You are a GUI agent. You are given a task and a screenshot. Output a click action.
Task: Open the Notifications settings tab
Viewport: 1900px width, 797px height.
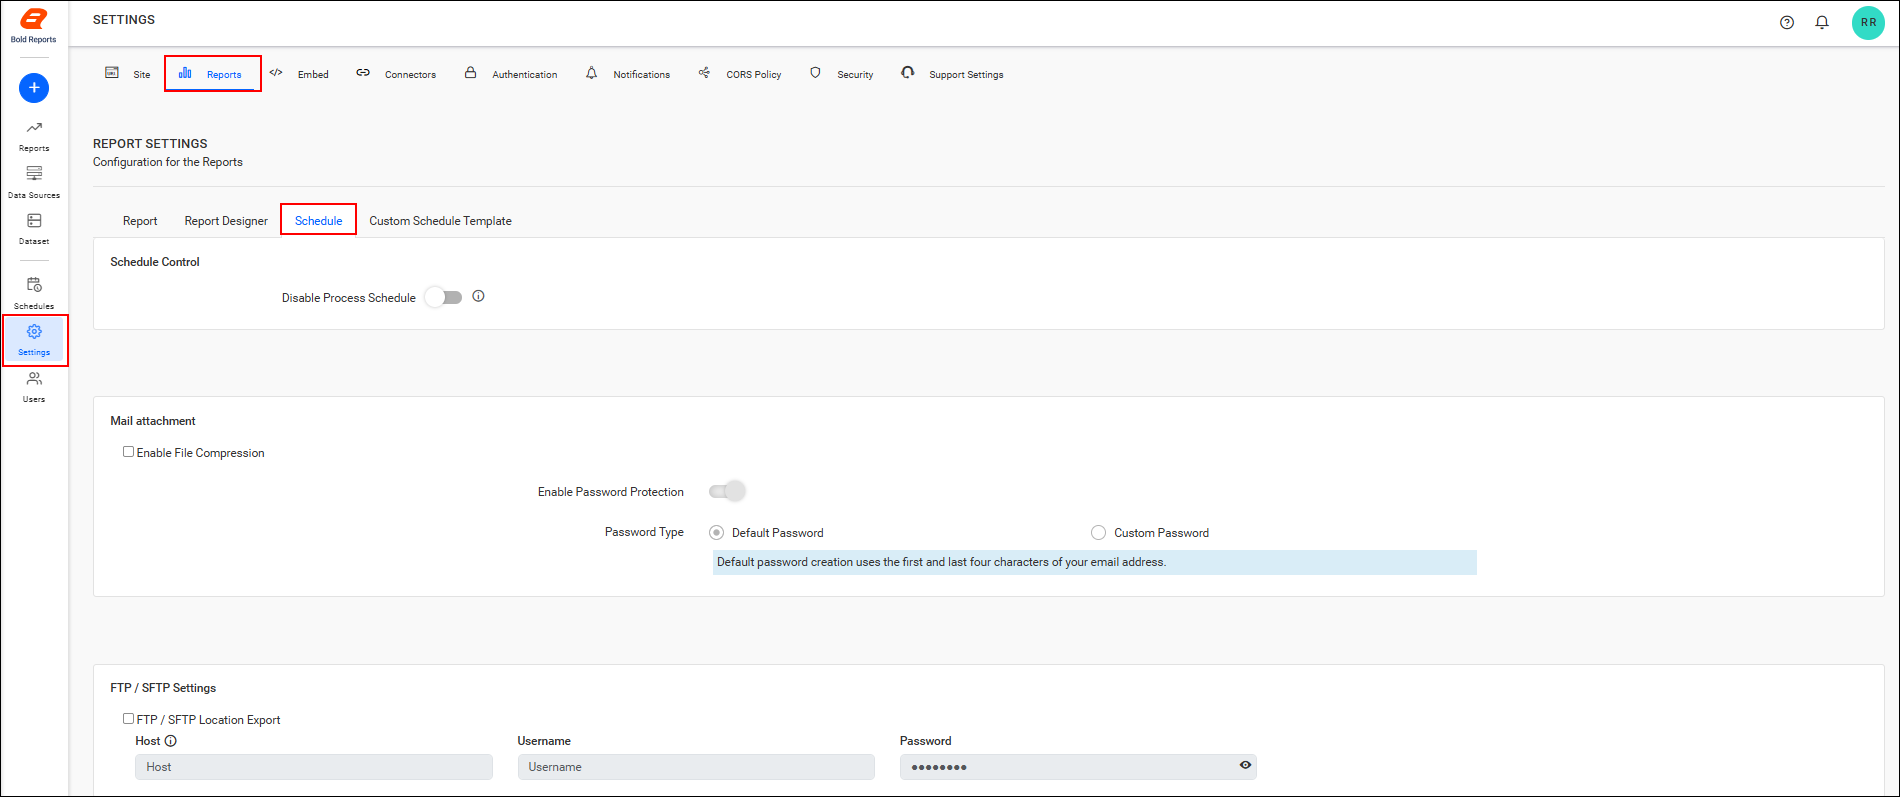pyautogui.click(x=628, y=74)
